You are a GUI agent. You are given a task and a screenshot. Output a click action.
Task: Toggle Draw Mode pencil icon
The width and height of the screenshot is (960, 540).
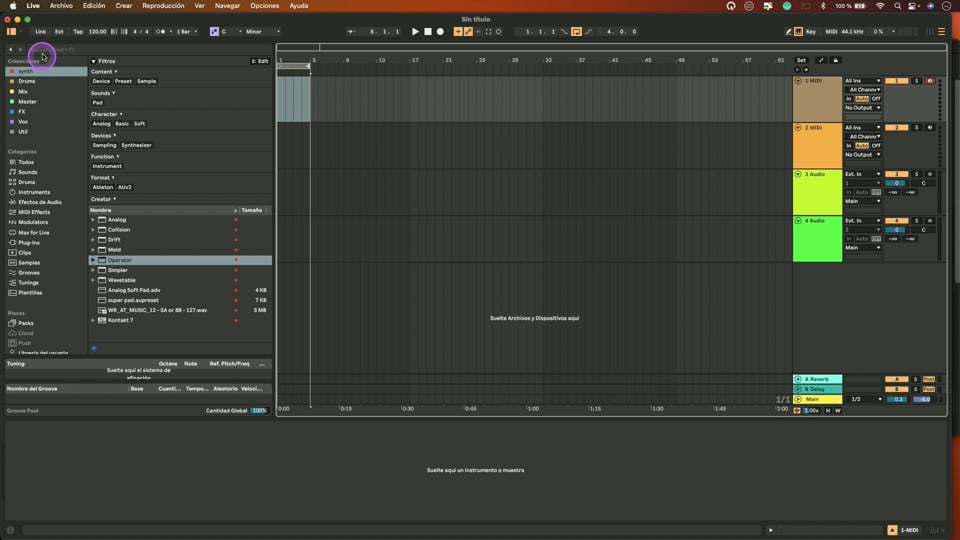click(x=788, y=31)
